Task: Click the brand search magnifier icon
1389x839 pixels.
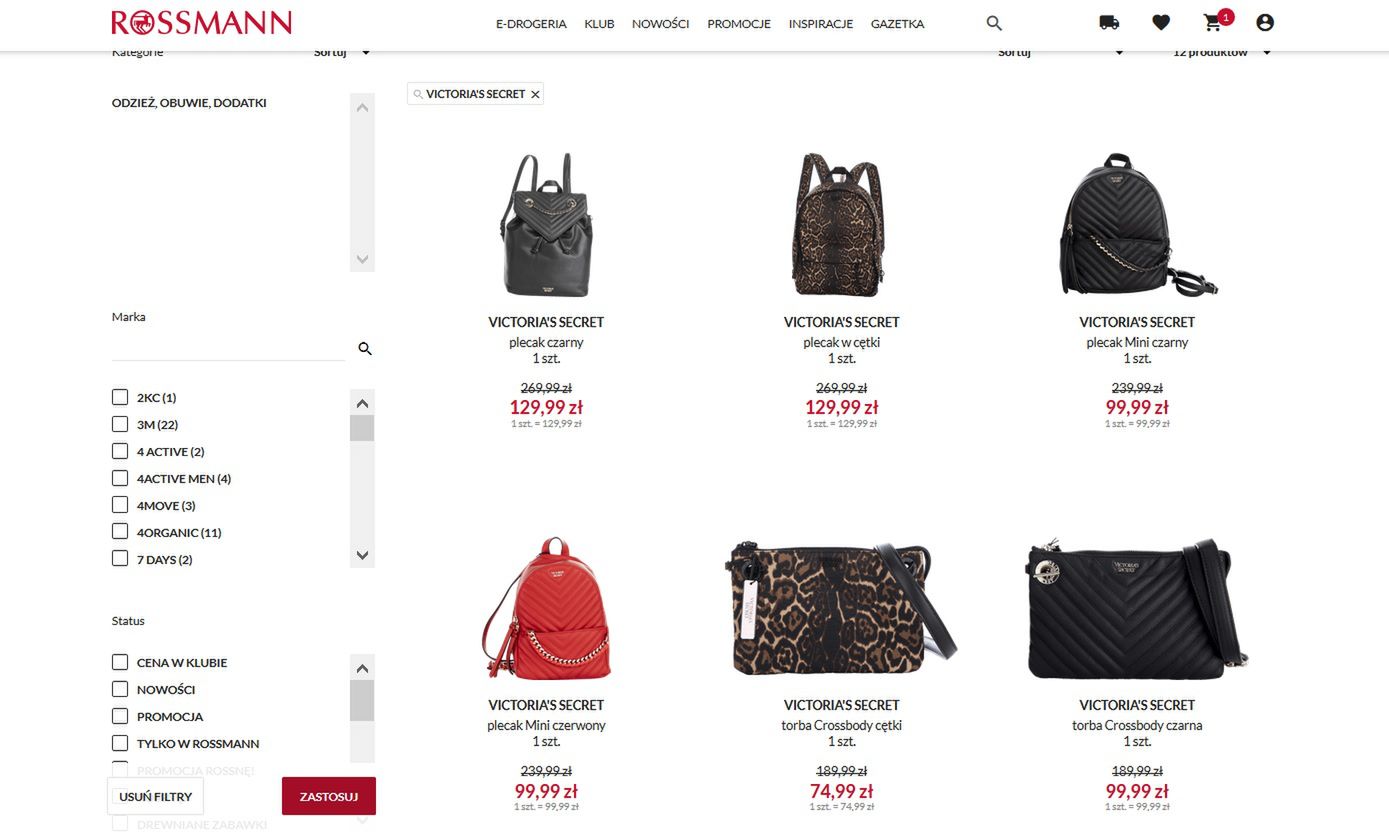Action: point(365,349)
